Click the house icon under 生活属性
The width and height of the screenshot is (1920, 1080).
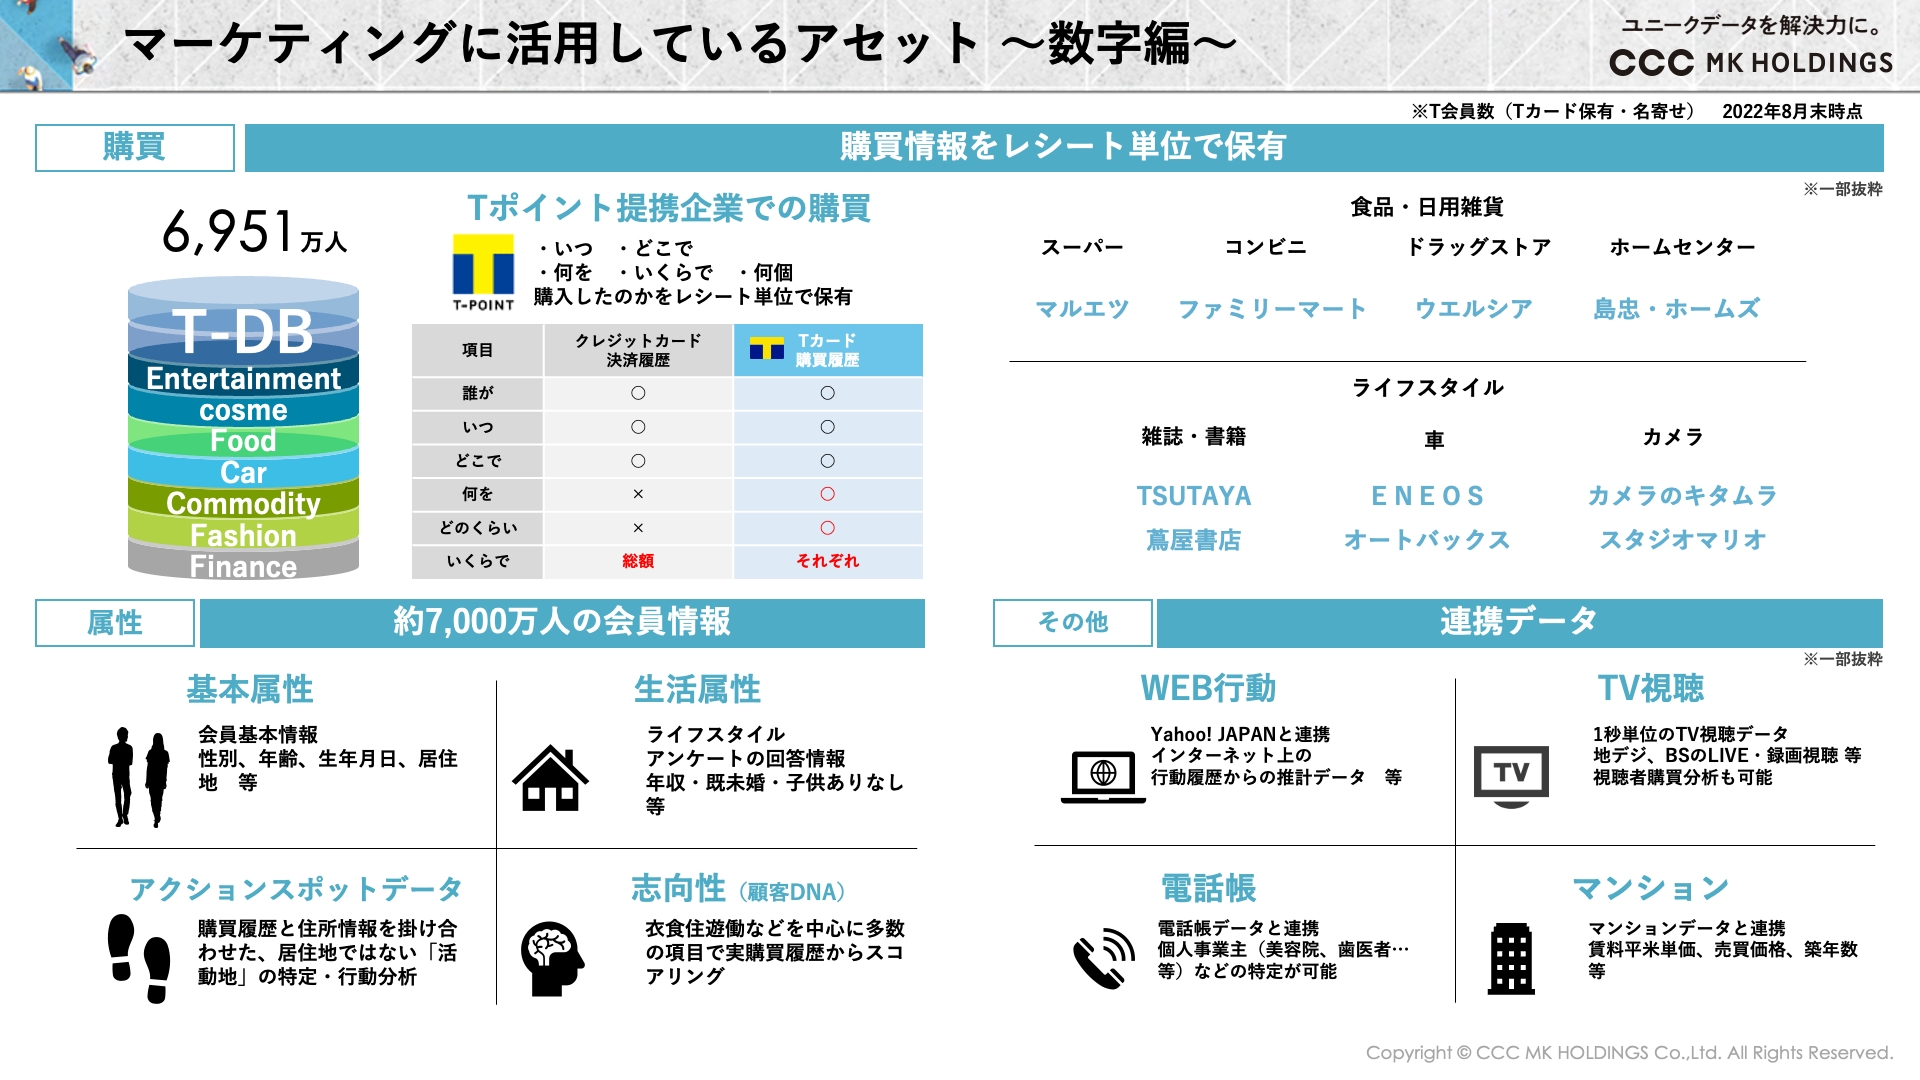pyautogui.click(x=550, y=778)
